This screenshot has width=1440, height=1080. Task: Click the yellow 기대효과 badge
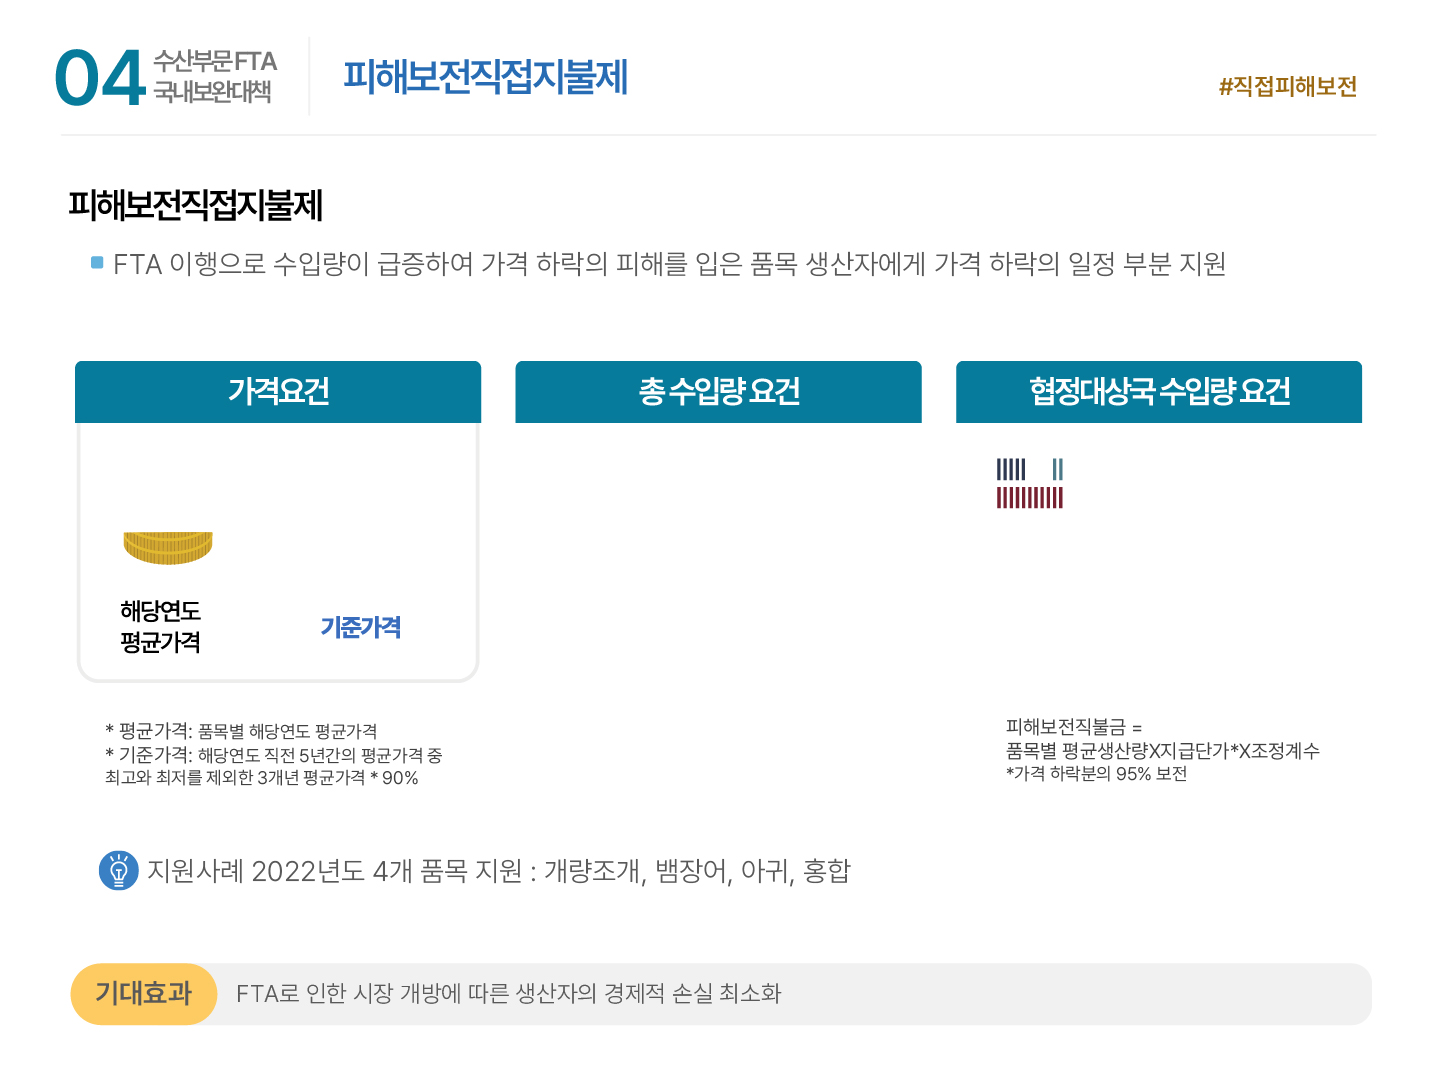[144, 994]
